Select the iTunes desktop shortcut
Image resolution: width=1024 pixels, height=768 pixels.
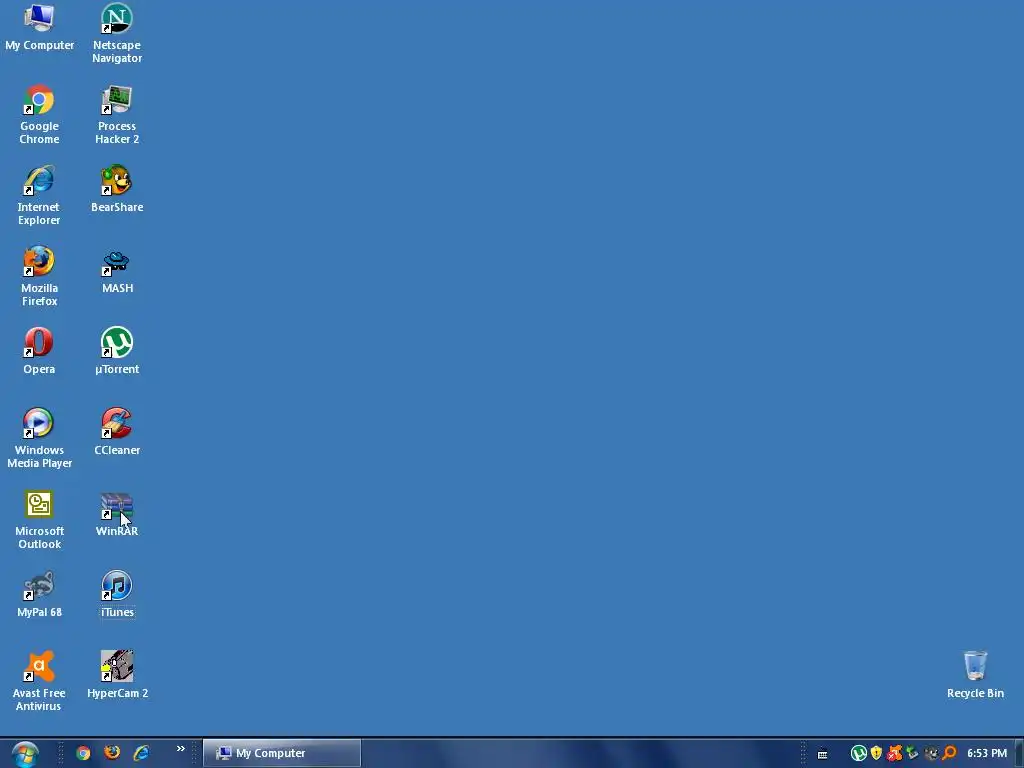click(x=117, y=594)
